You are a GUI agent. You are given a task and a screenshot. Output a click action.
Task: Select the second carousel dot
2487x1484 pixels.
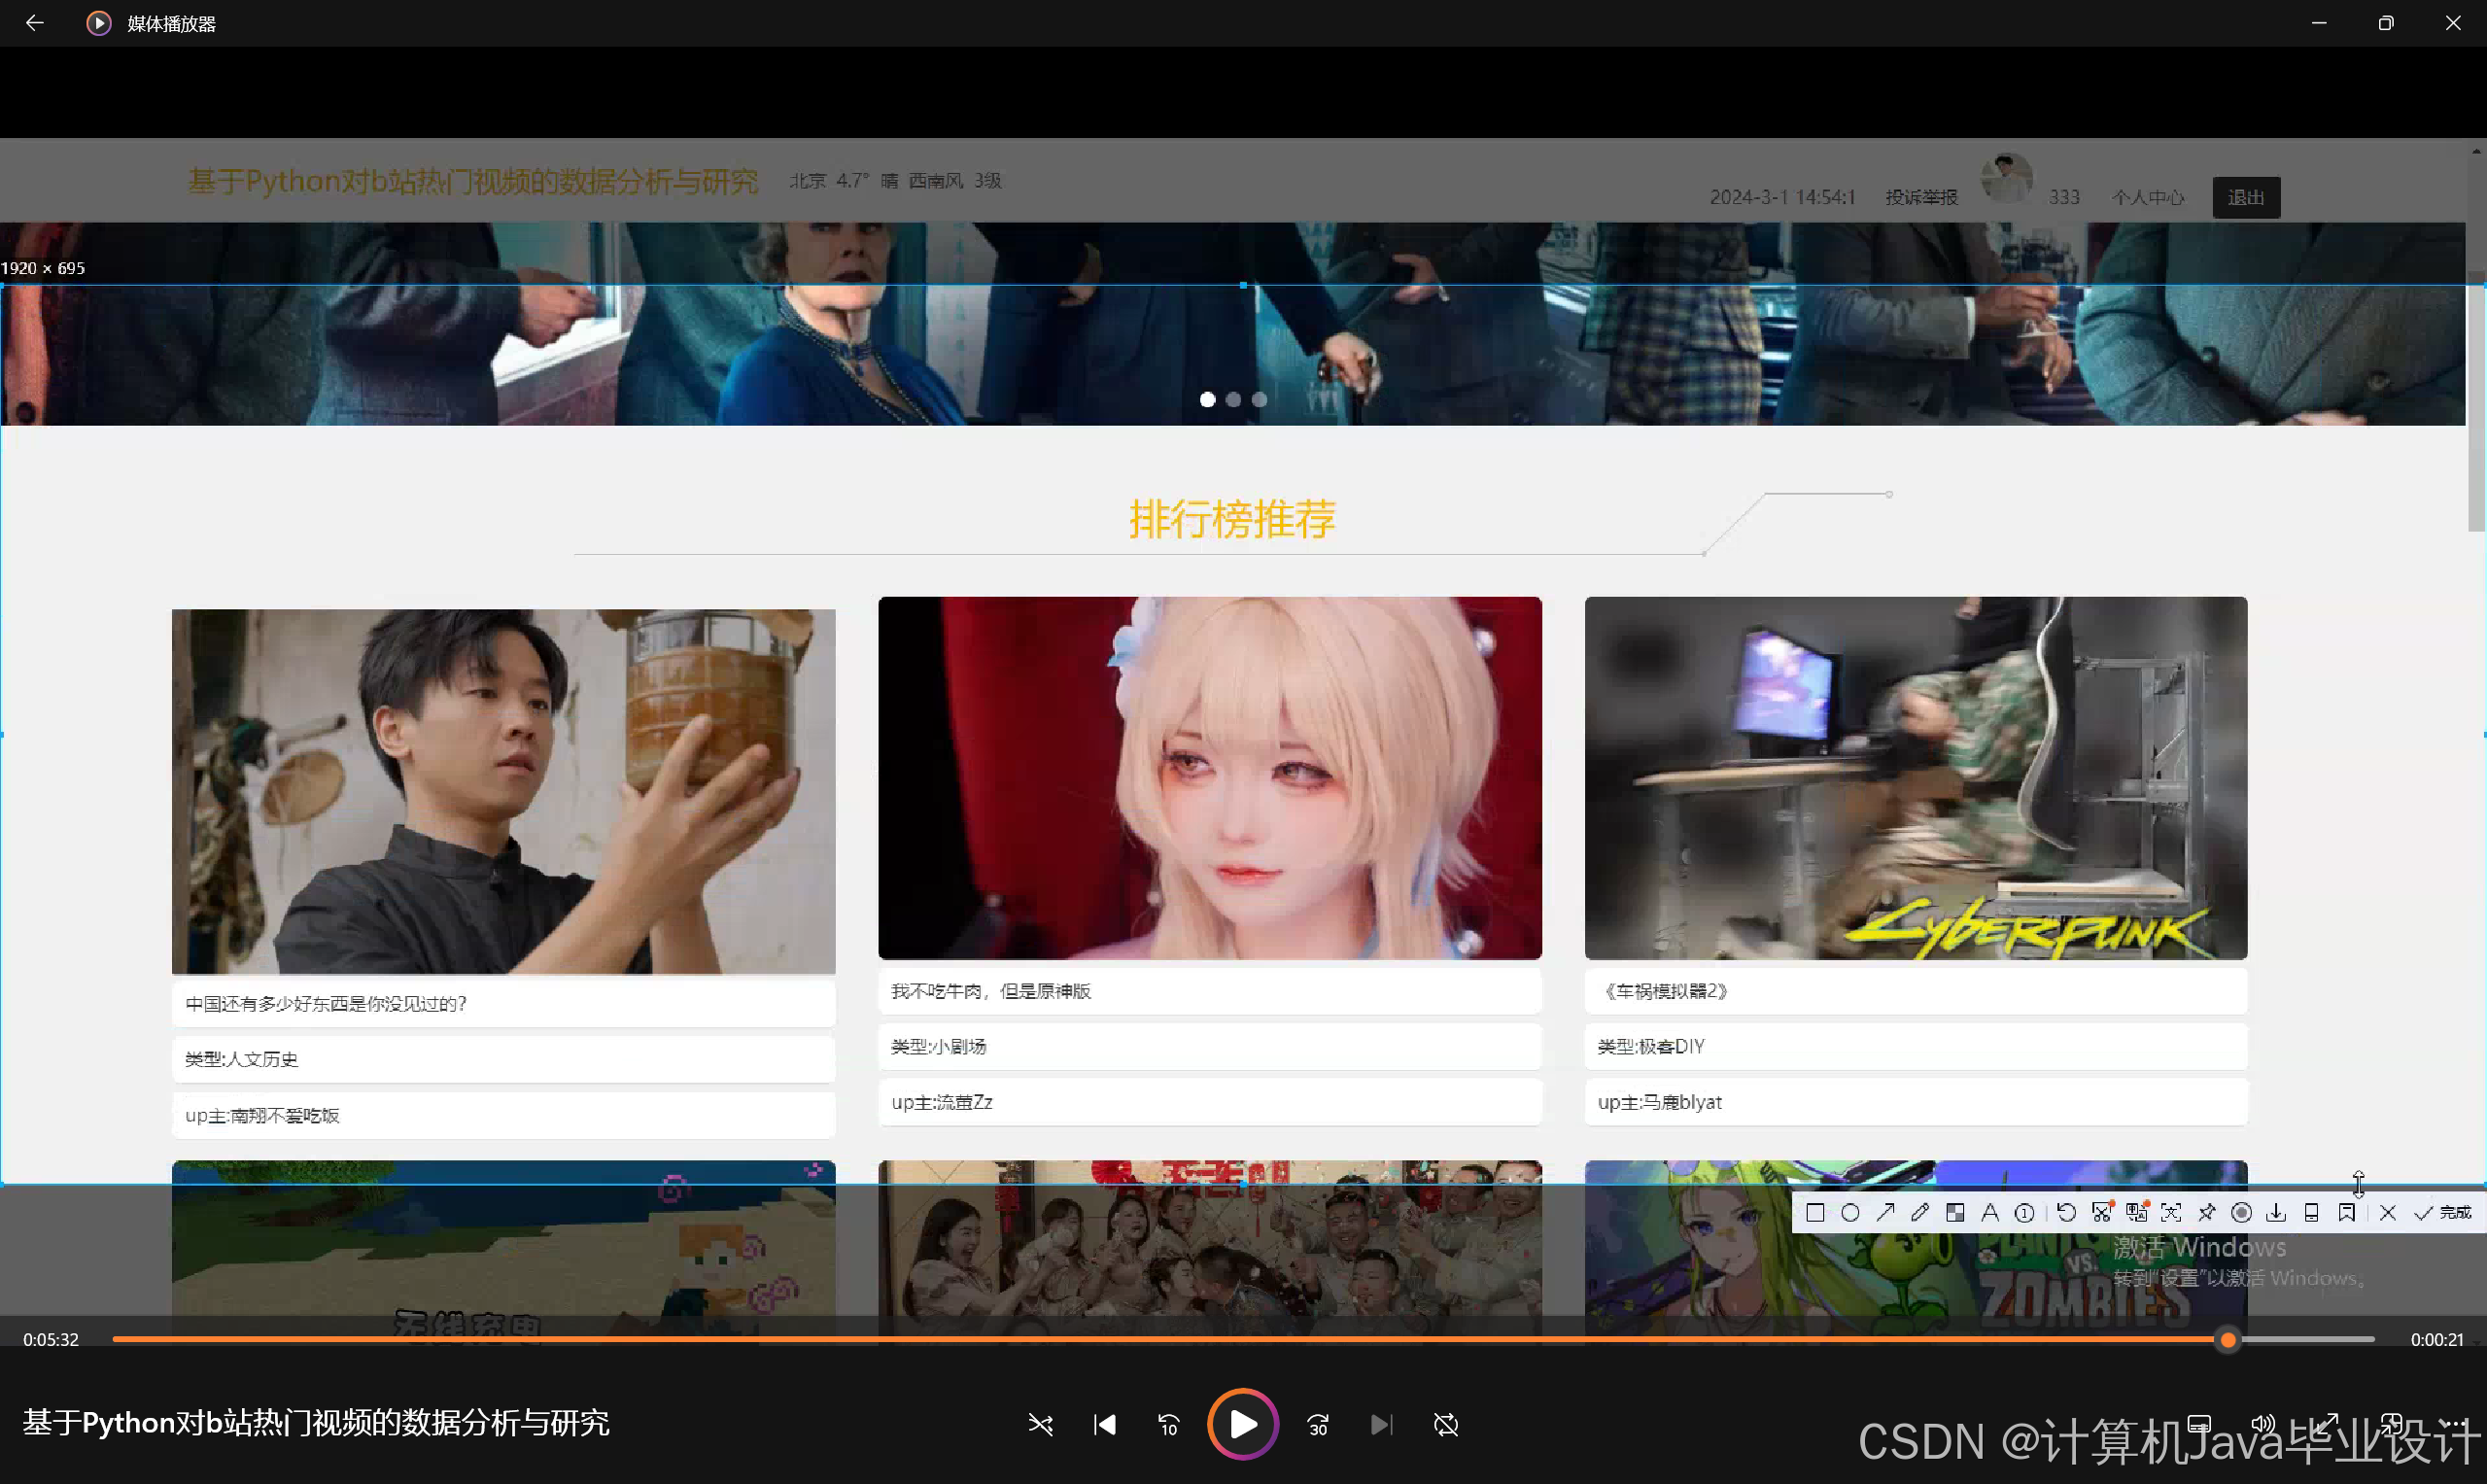click(x=1234, y=400)
